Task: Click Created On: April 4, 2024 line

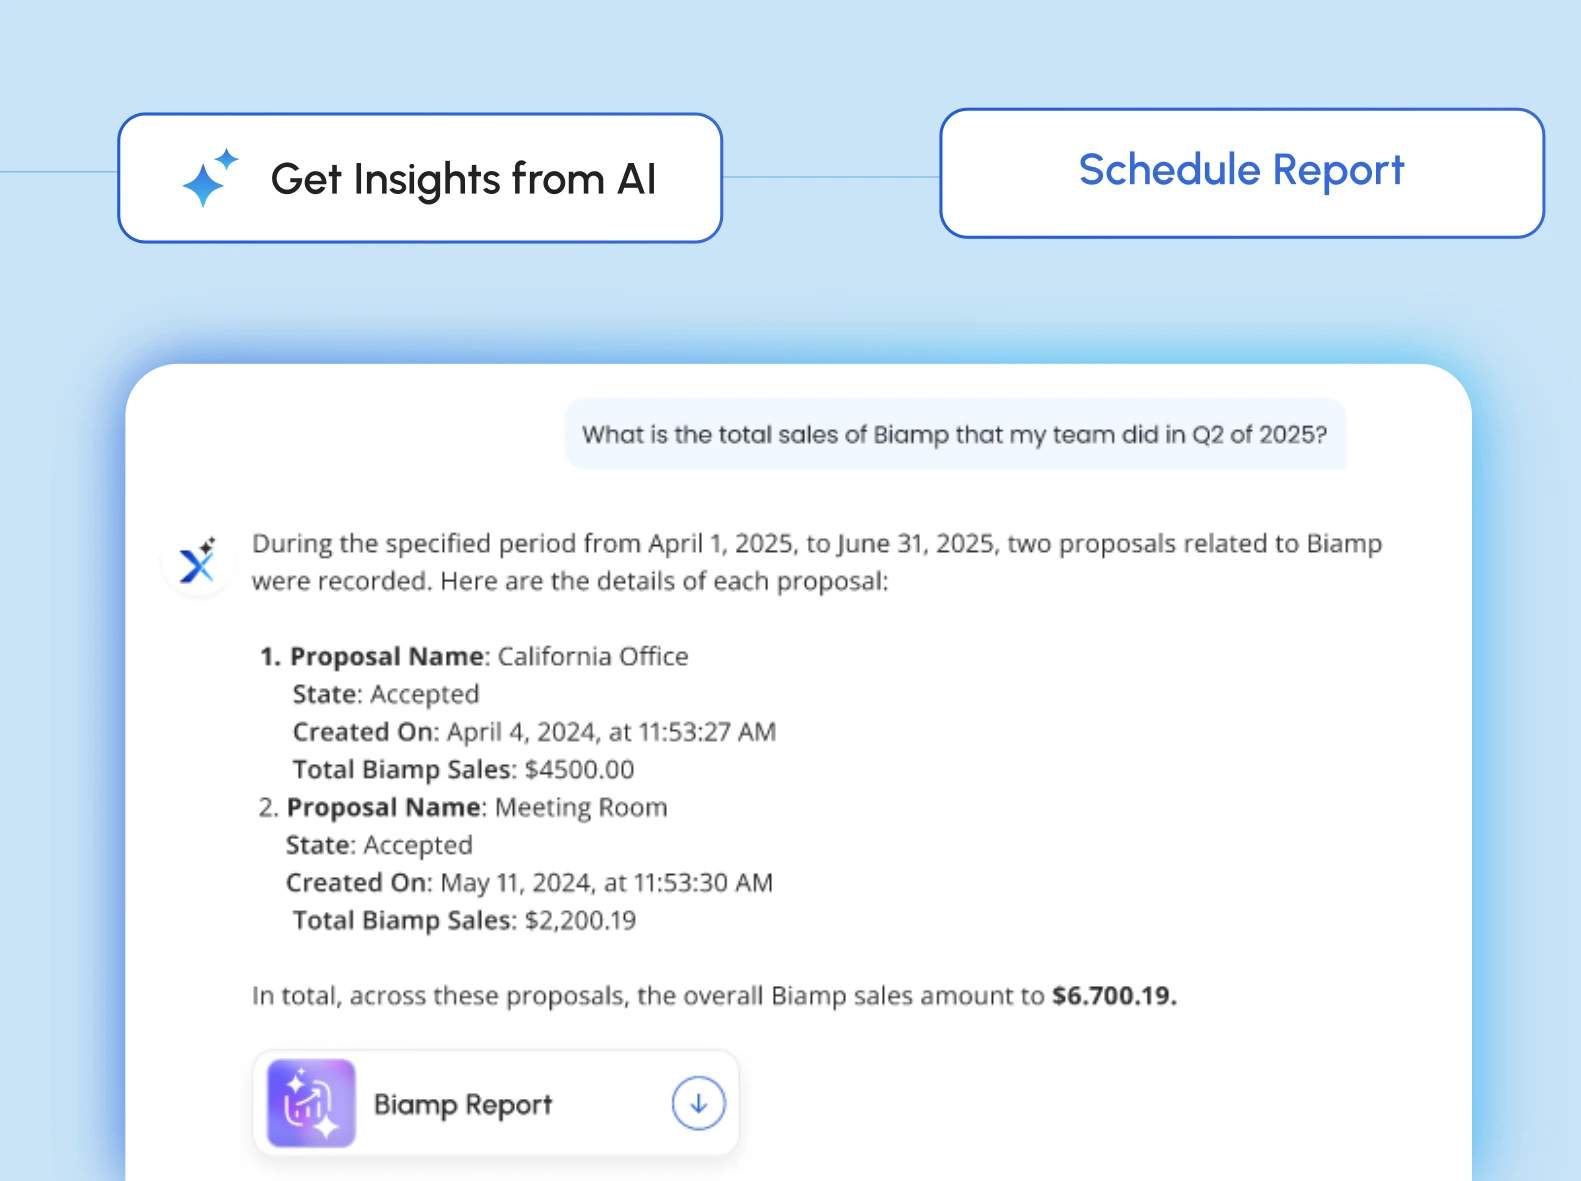Action: [x=534, y=732]
